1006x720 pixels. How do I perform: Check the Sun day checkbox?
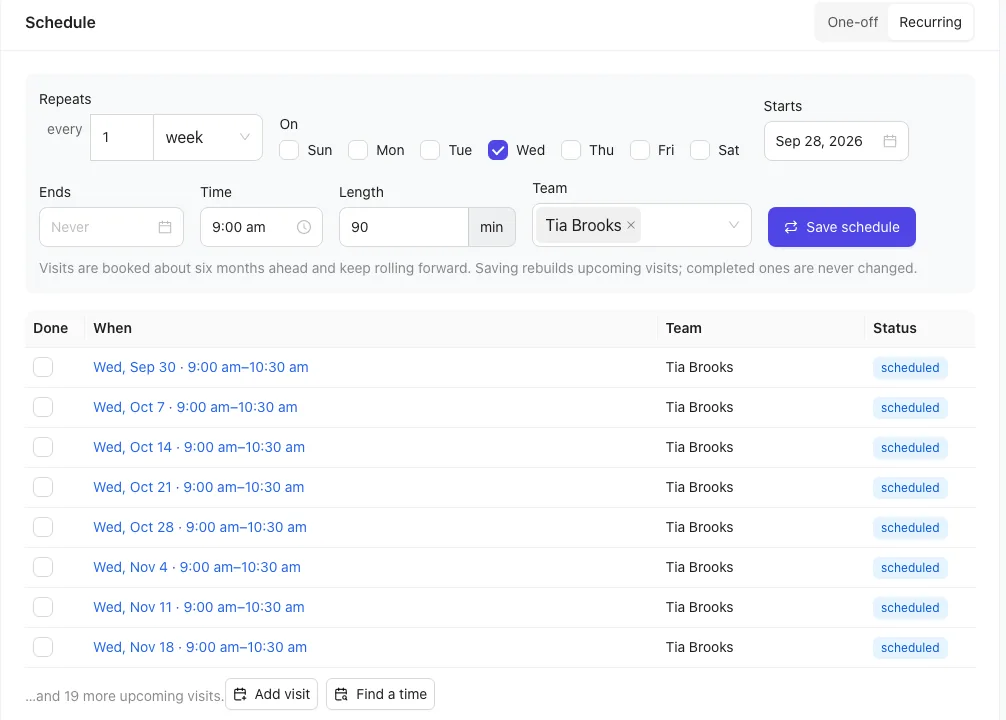click(x=289, y=150)
